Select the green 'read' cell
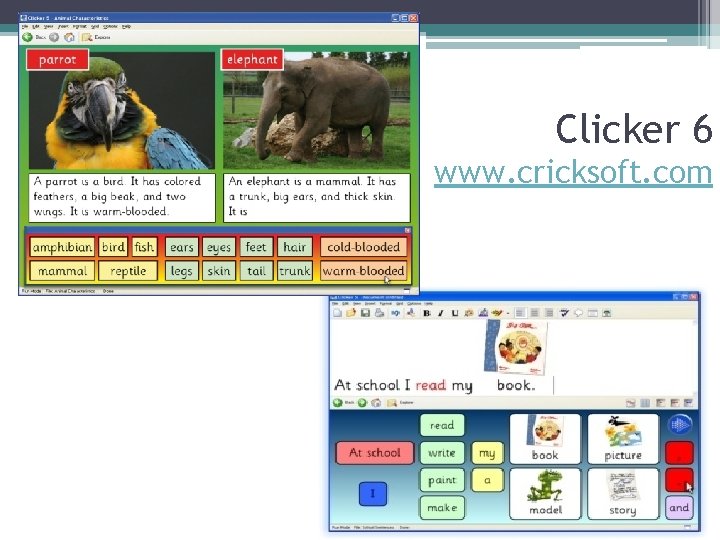Viewport: 720px width, 540px height. click(442, 425)
